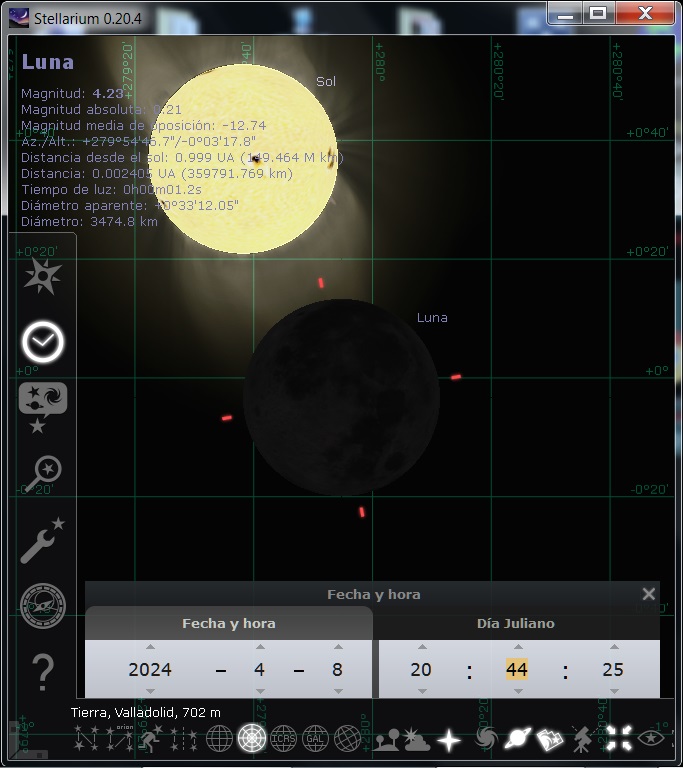Select the Sun disk labeled Sol
The height and width of the screenshot is (768, 683).
click(244, 159)
